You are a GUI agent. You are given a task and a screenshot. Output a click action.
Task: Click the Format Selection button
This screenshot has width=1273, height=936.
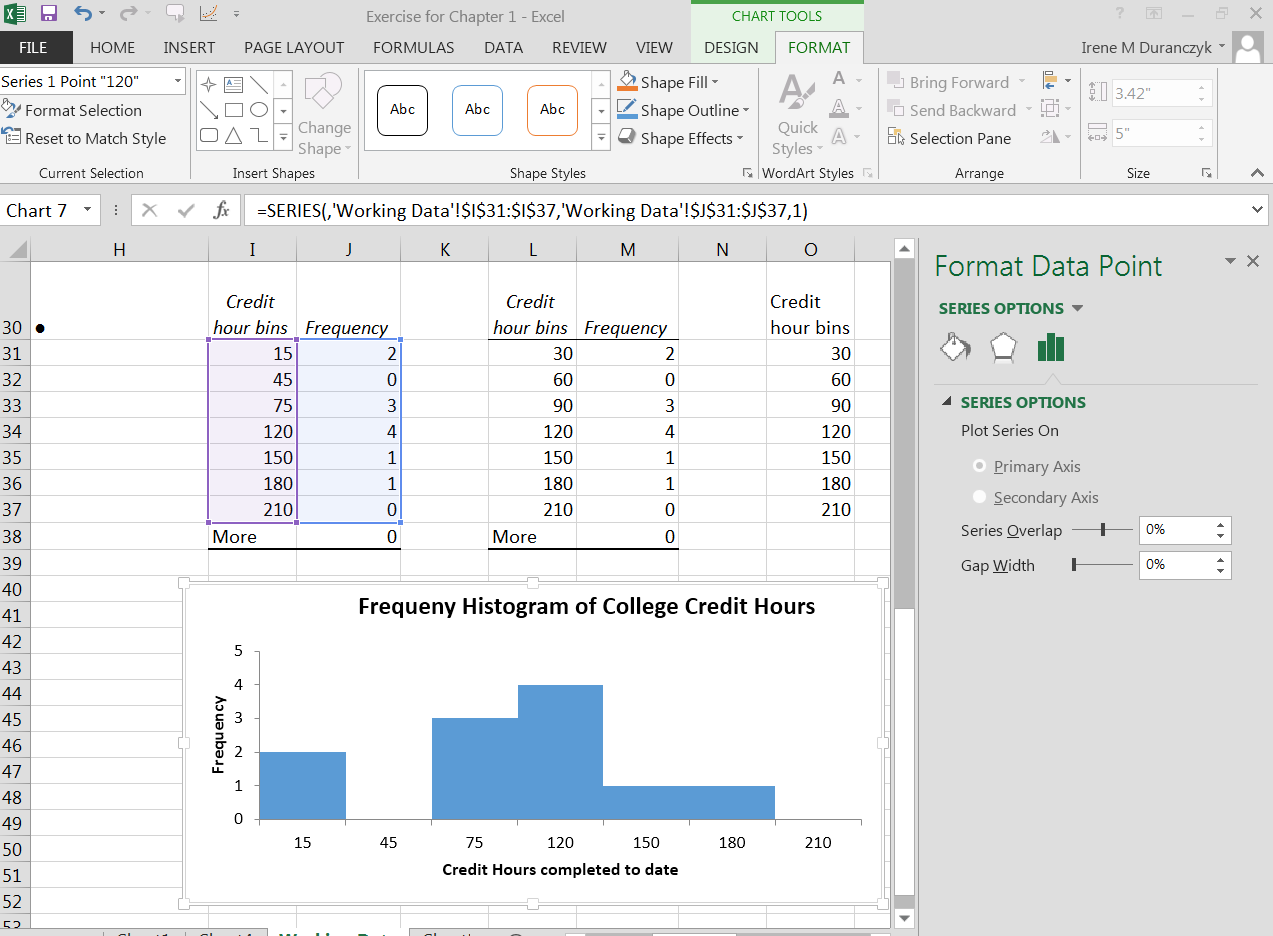click(72, 110)
